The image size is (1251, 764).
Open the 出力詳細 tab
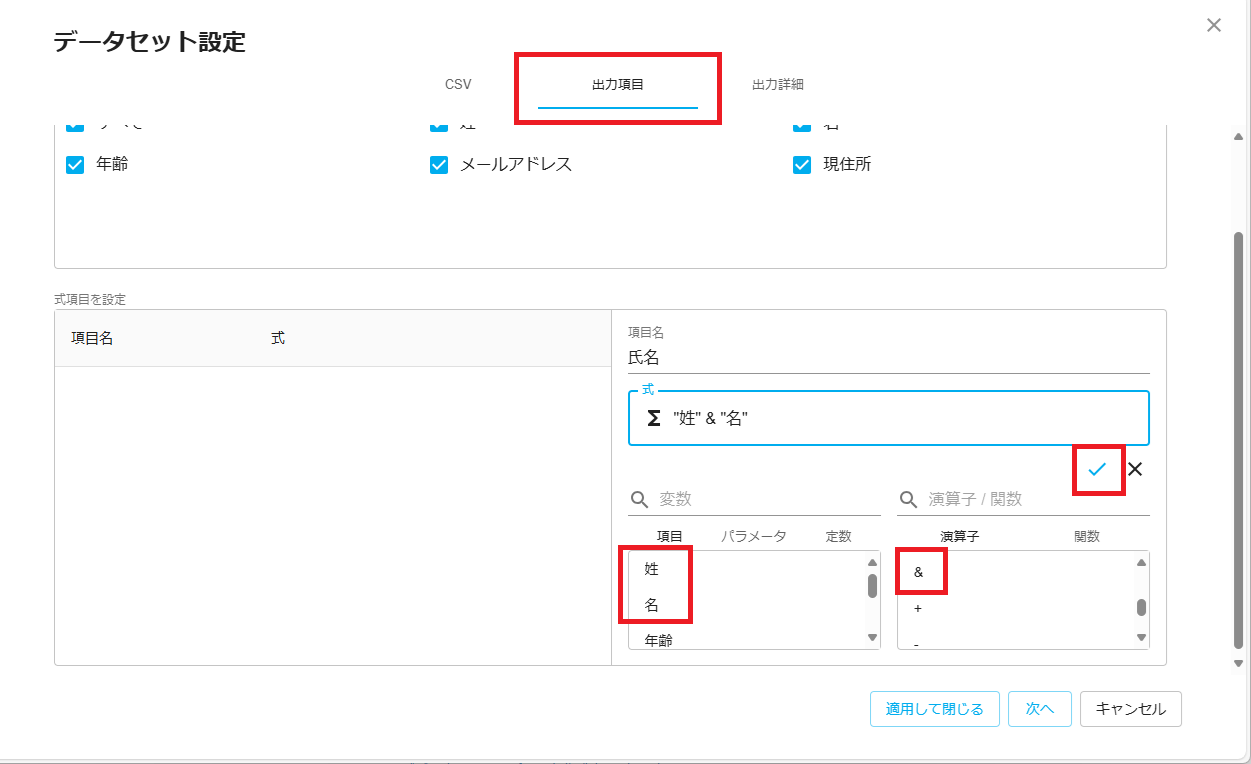[x=777, y=84]
